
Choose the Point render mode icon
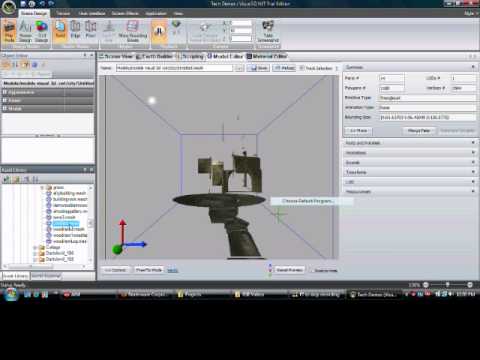click(90, 30)
